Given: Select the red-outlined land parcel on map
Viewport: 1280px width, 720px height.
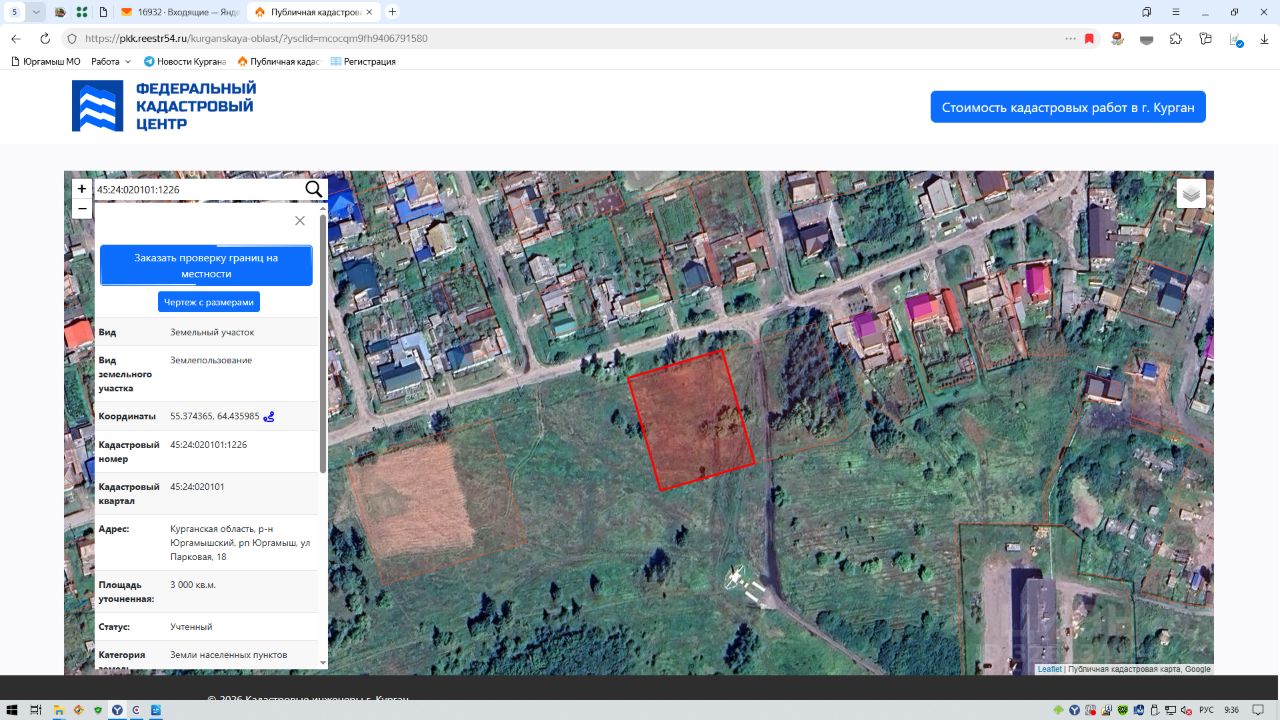Looking at the screenshot, I should [691, 420].
